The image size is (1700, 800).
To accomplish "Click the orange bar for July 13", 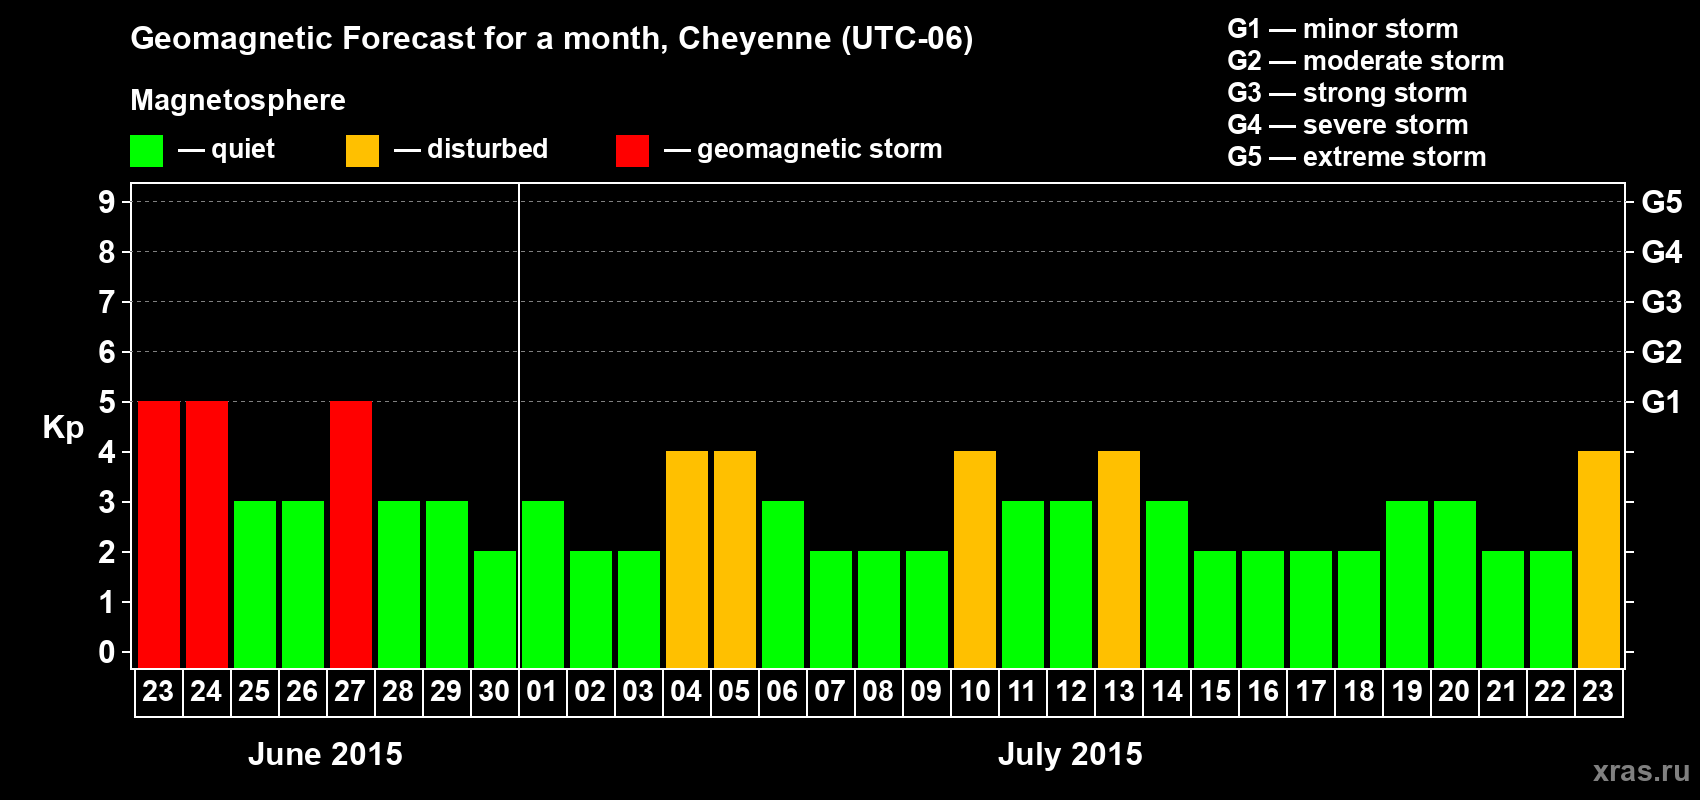I will coord(1119,560).
